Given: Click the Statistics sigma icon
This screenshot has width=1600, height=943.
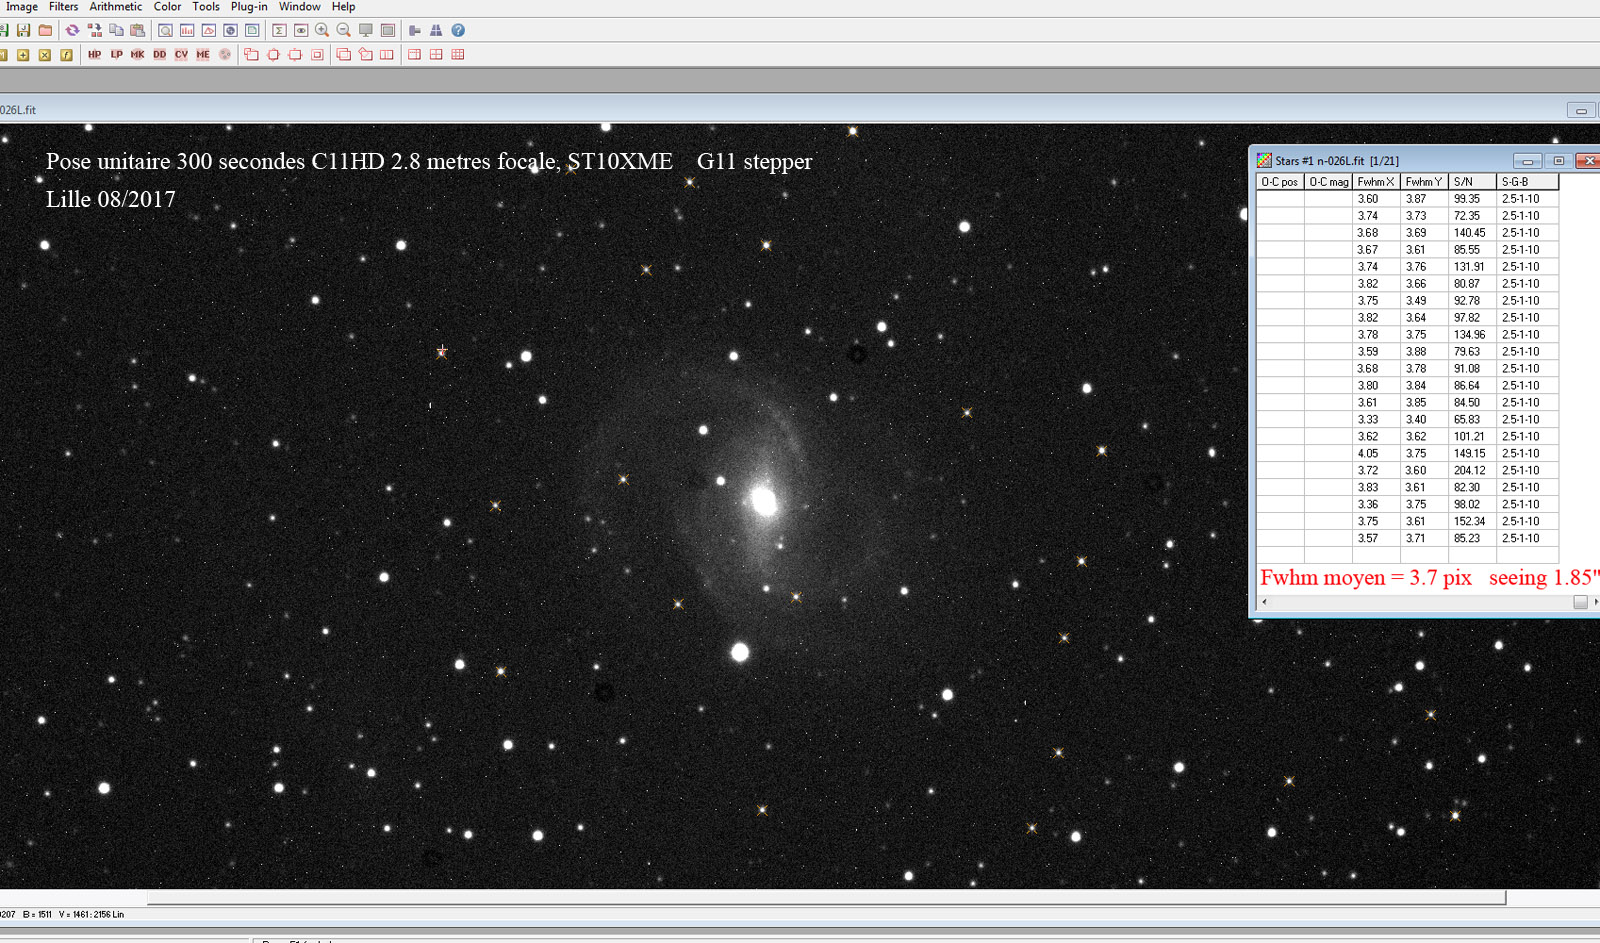Looking at the screenshot, I should 279,30.
